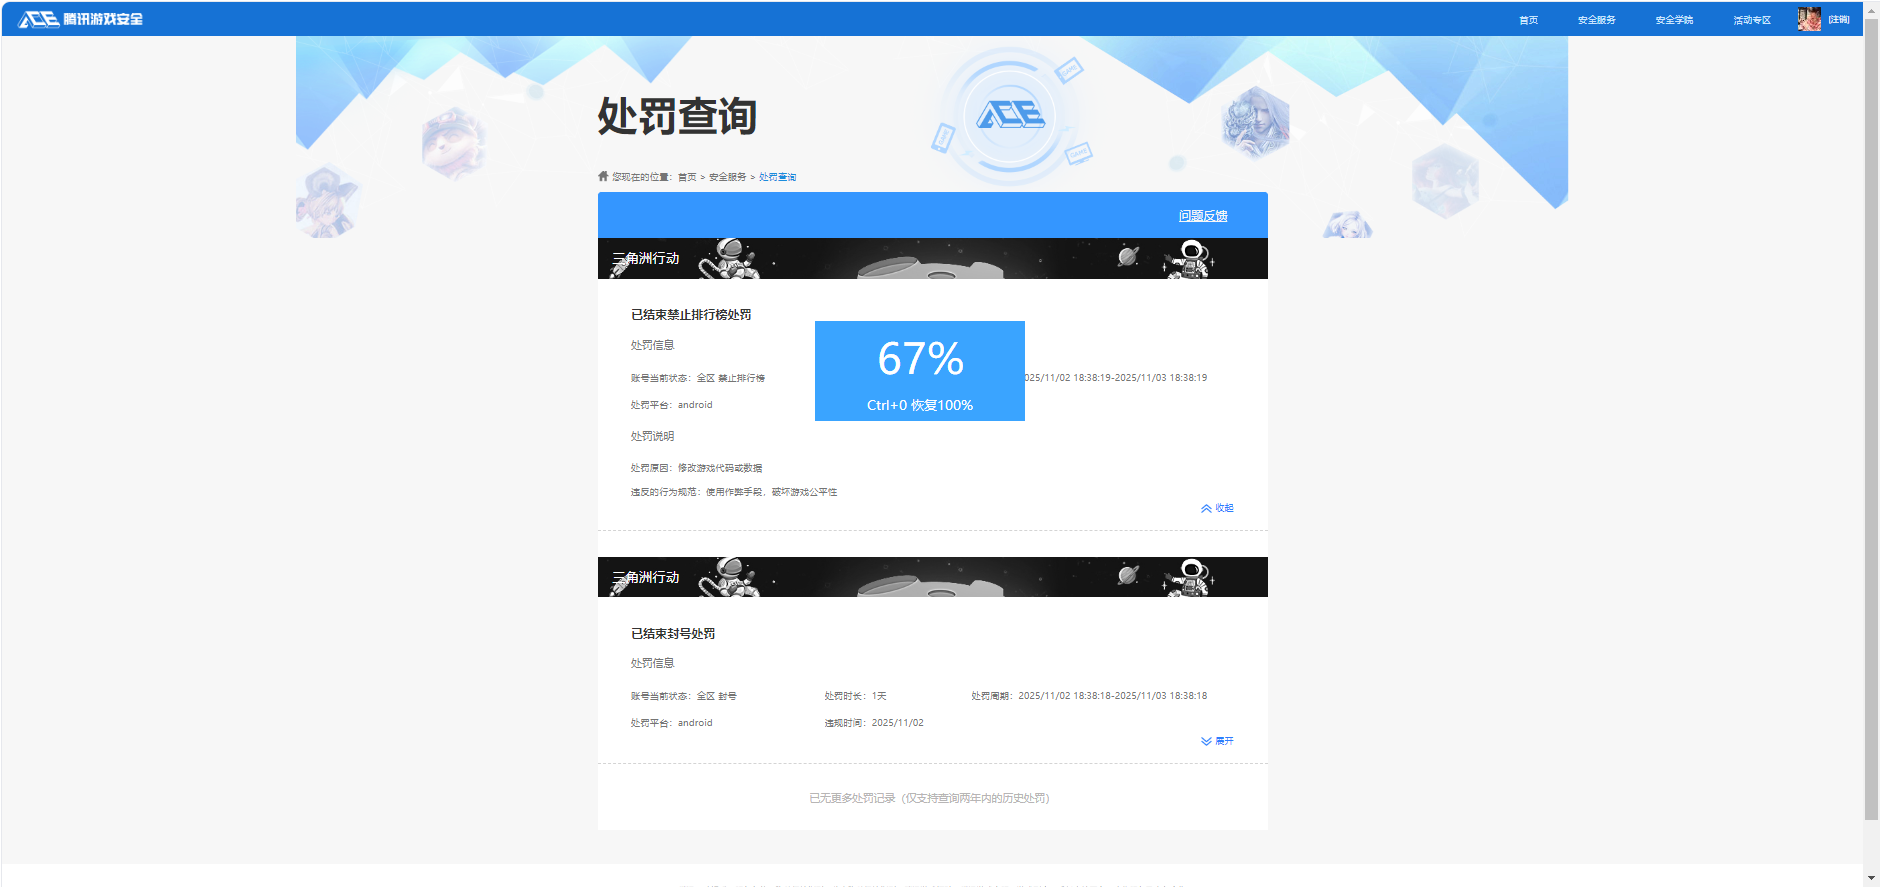
Task: Click the 已结束禁止排行榜处罚 heading
Action: coord(691,315)
